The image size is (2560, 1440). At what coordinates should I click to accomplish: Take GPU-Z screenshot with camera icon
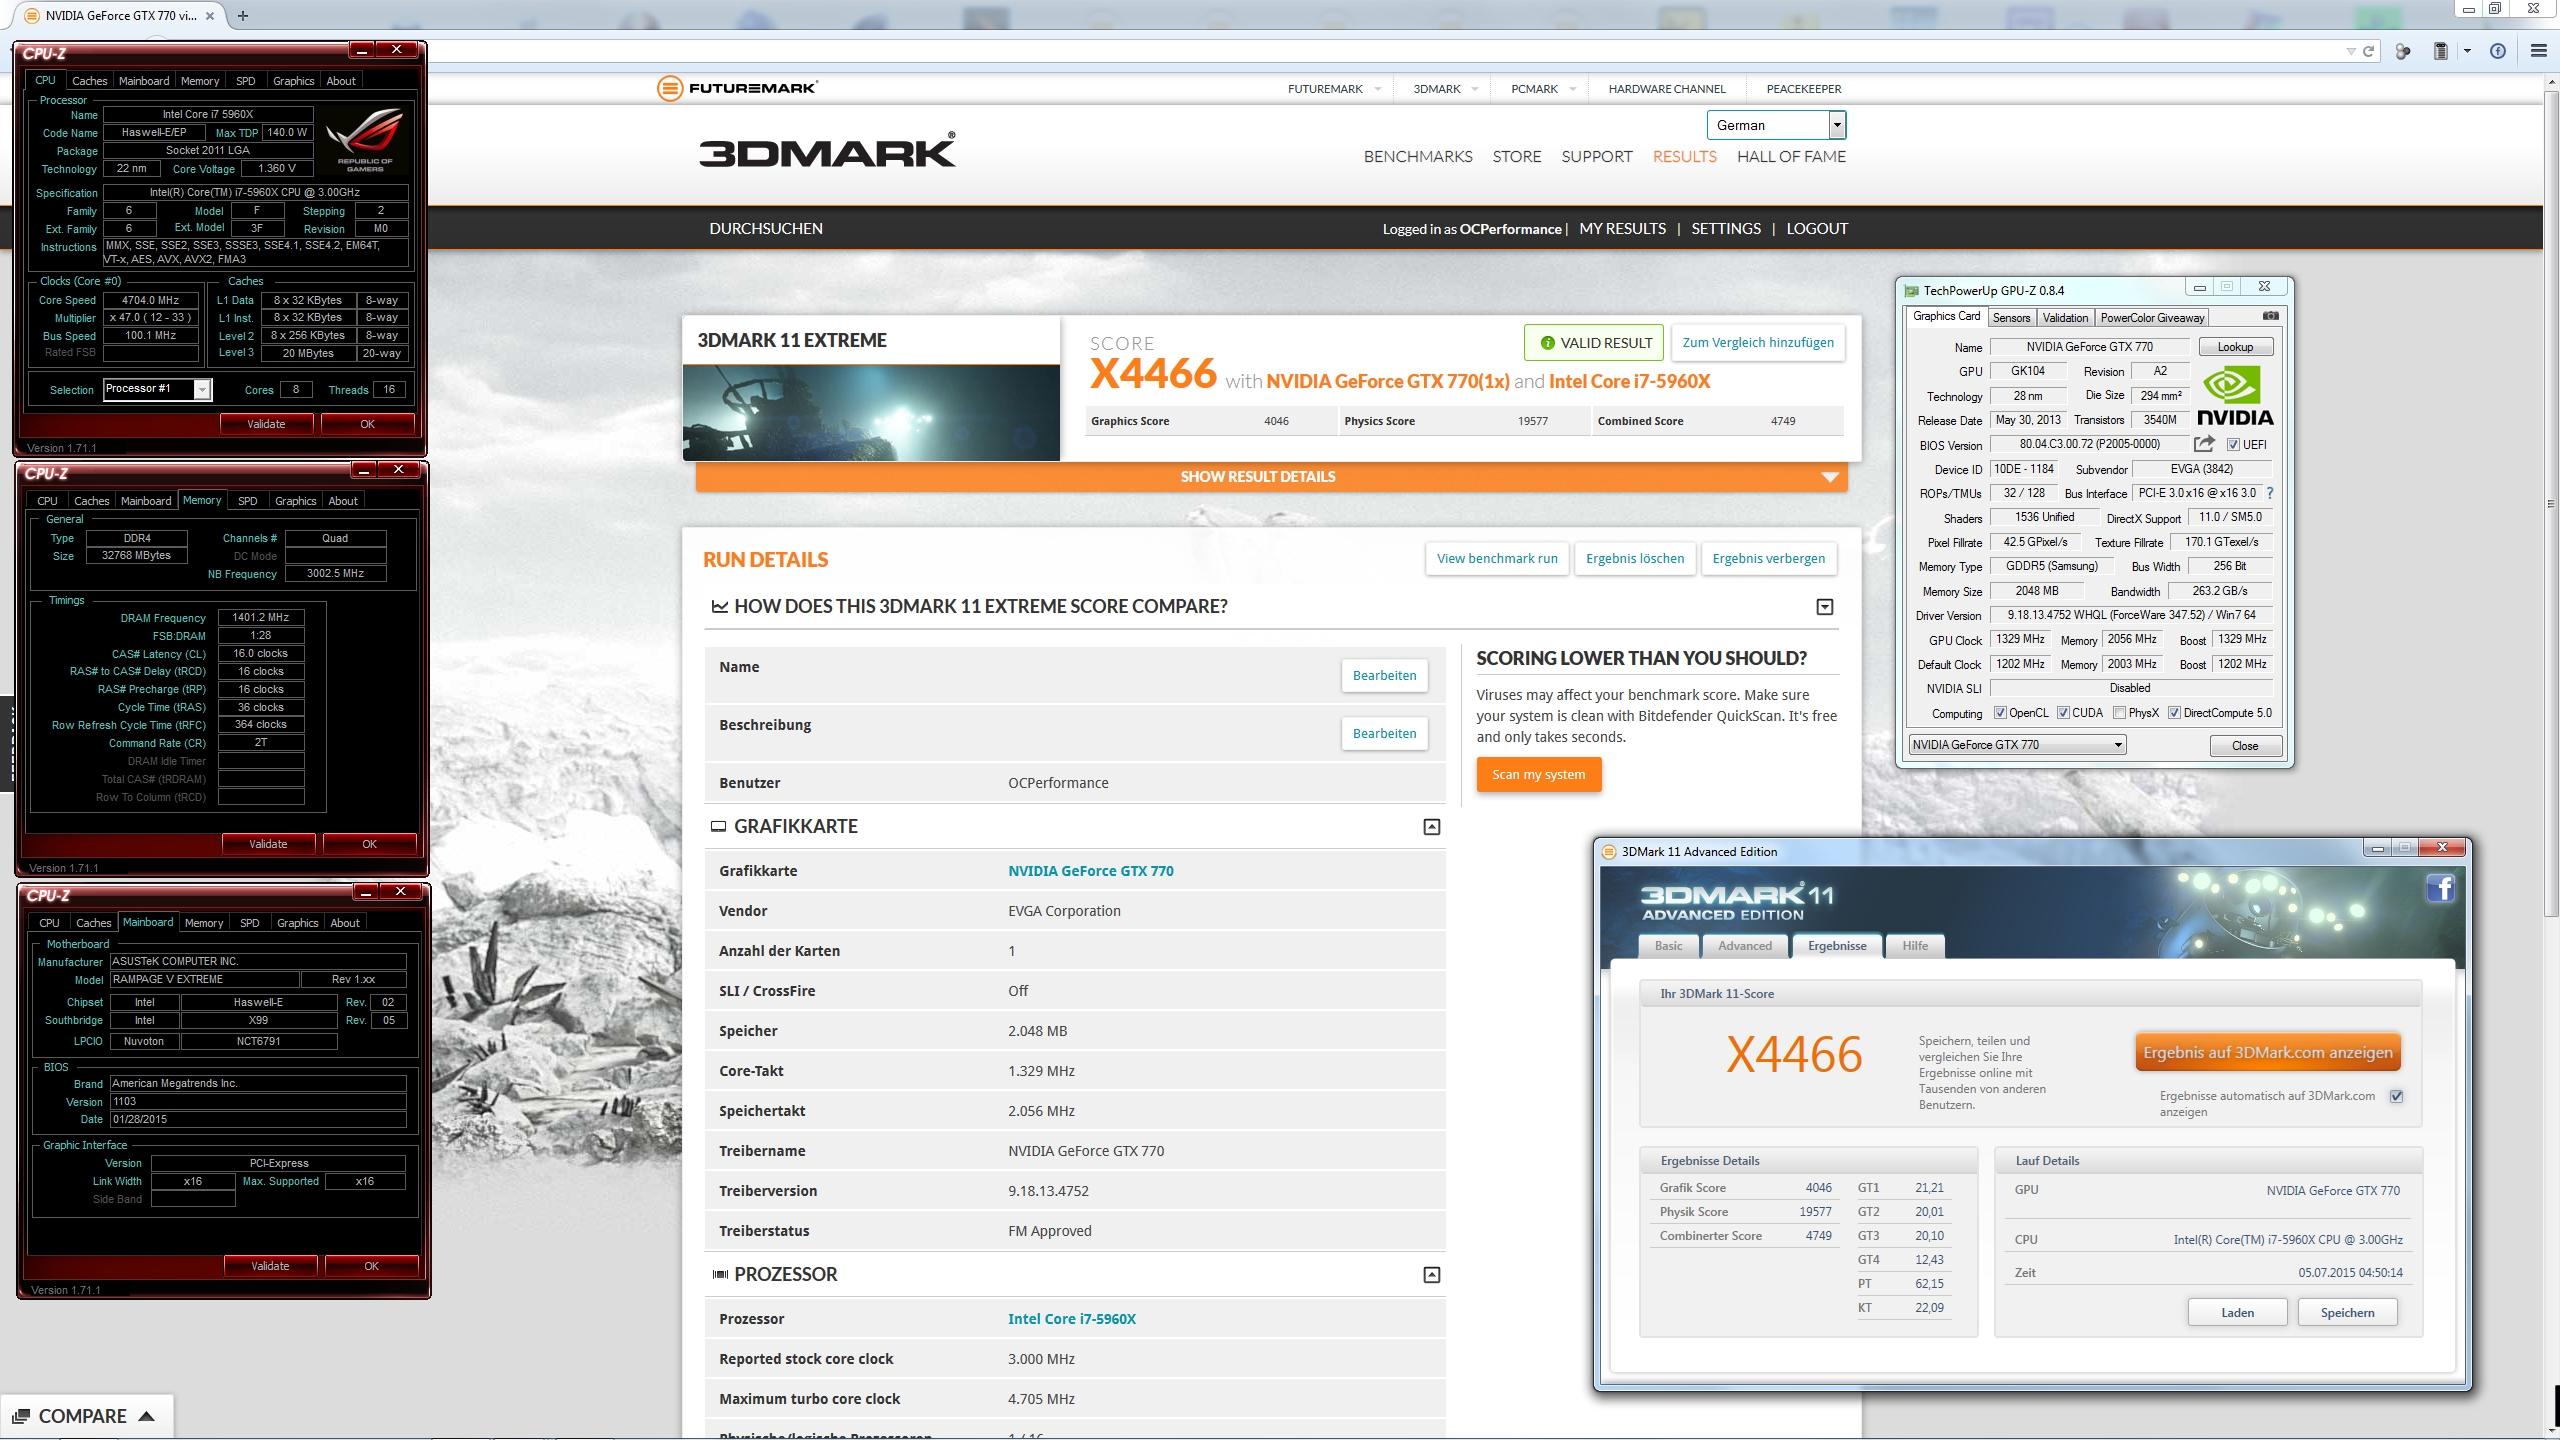2271,316
